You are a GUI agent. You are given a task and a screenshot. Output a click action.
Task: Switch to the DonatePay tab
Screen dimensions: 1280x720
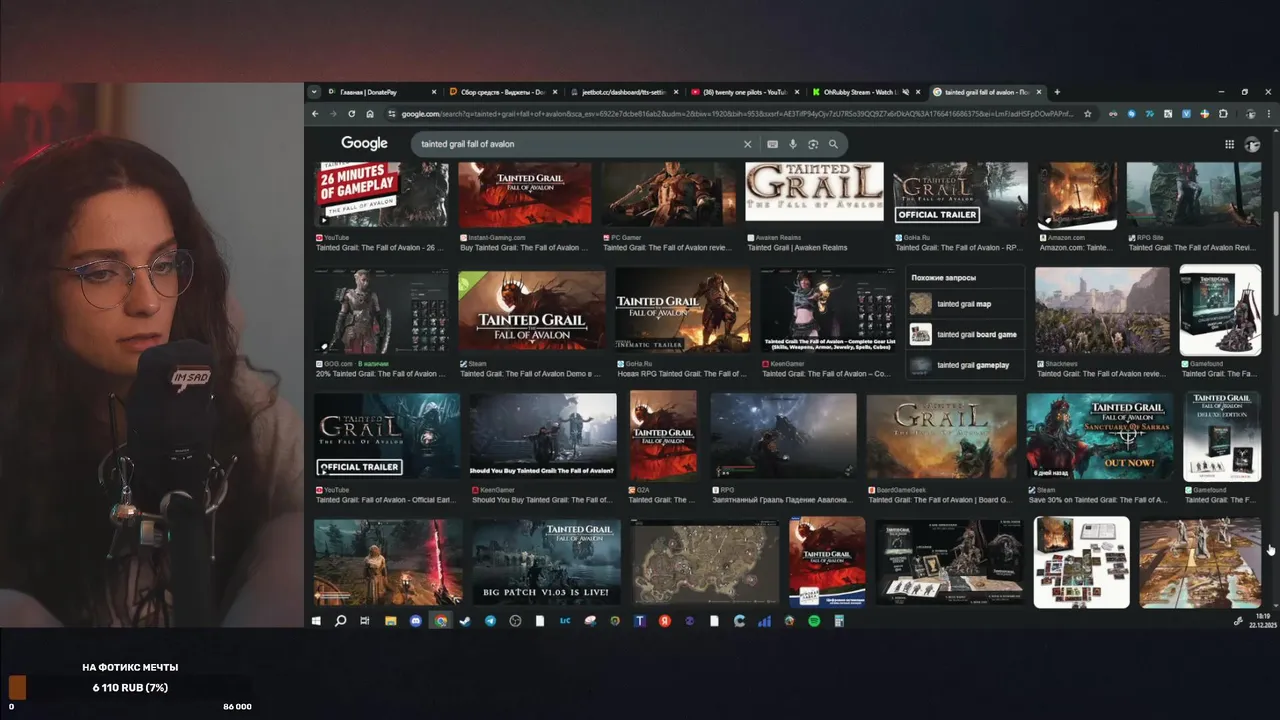pyautogui.click(x=381, y=92)
